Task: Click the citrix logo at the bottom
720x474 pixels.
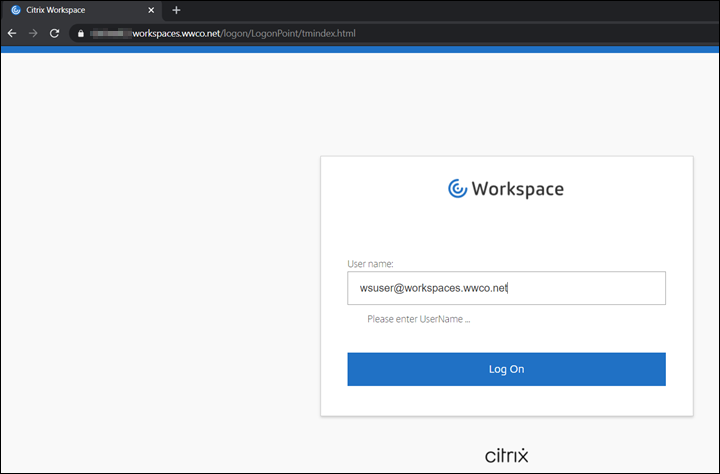Action: pos(506,455)
